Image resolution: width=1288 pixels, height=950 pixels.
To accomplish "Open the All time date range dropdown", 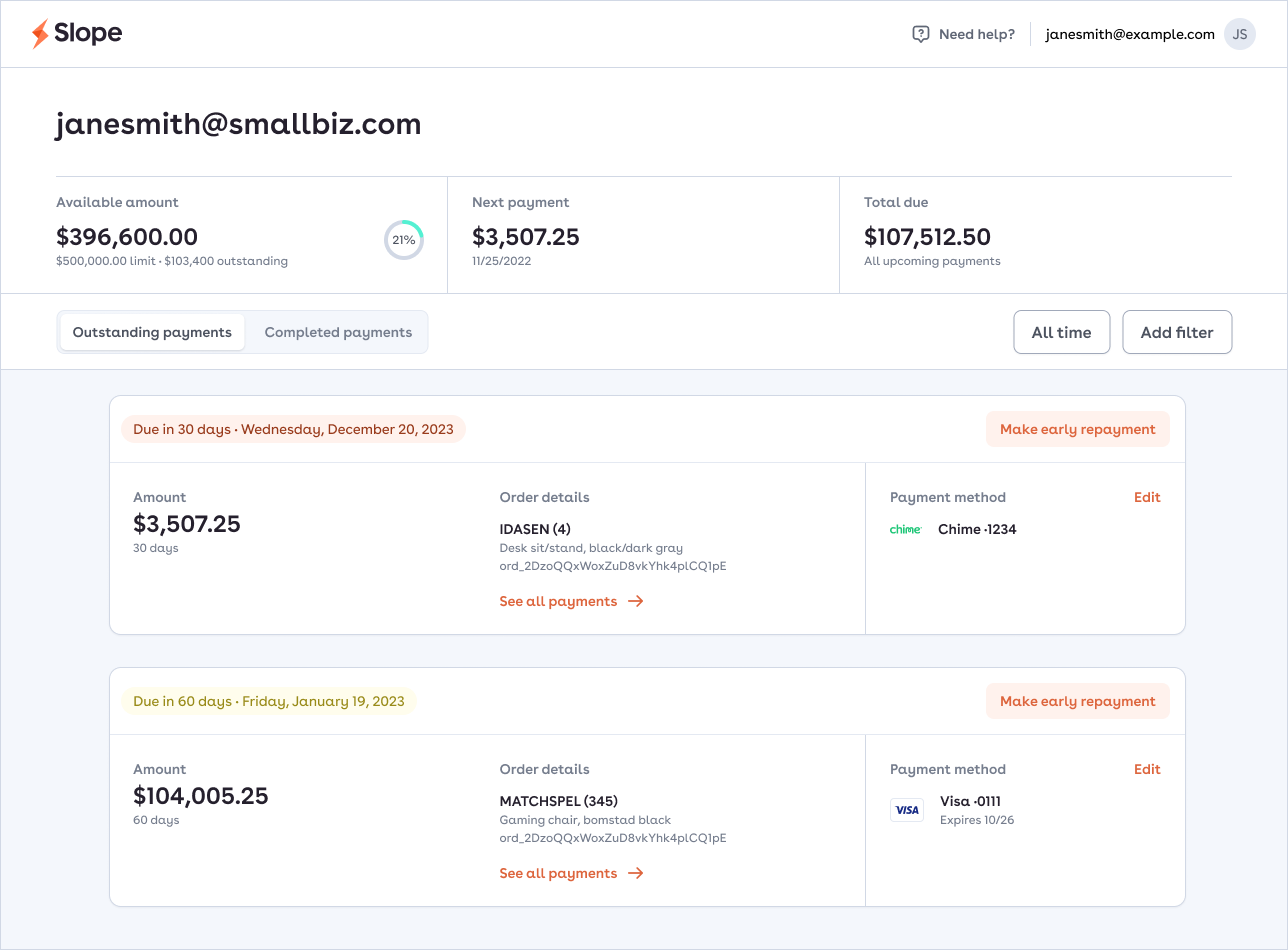I will click(1061, 332).
